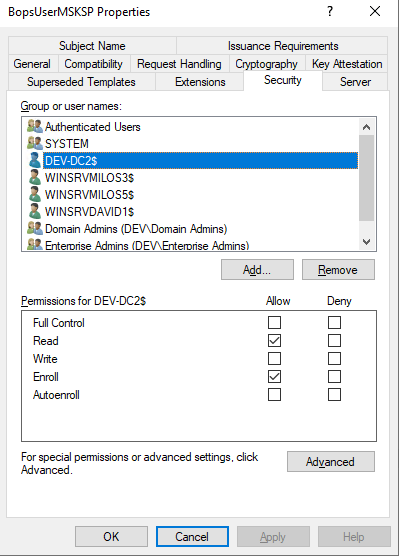Select the Authenticated Users group icon
The width and height of the screenshot is (399, 556).
[x=35, y=126]
